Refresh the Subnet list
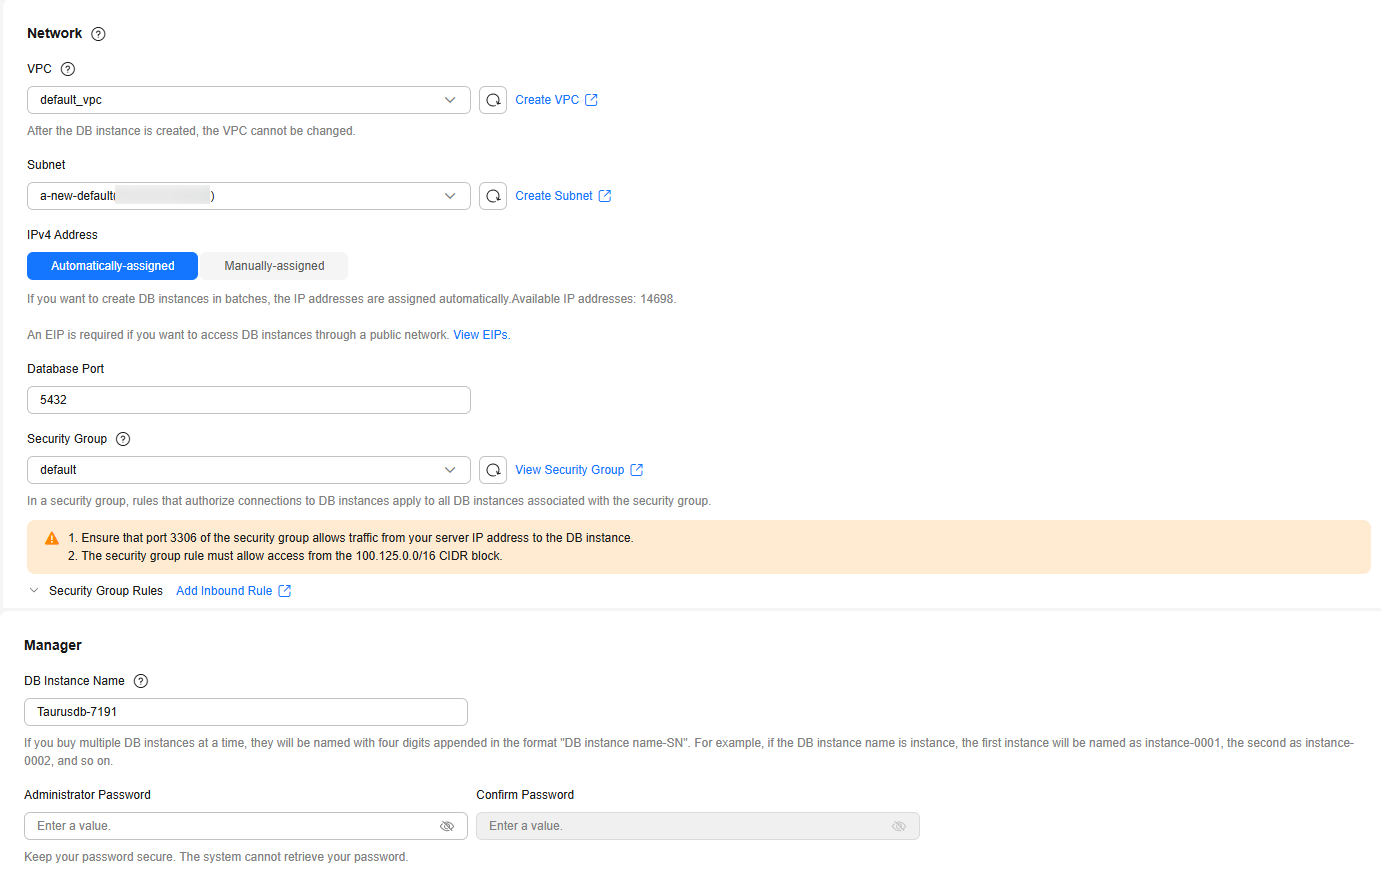 point(493,196)
